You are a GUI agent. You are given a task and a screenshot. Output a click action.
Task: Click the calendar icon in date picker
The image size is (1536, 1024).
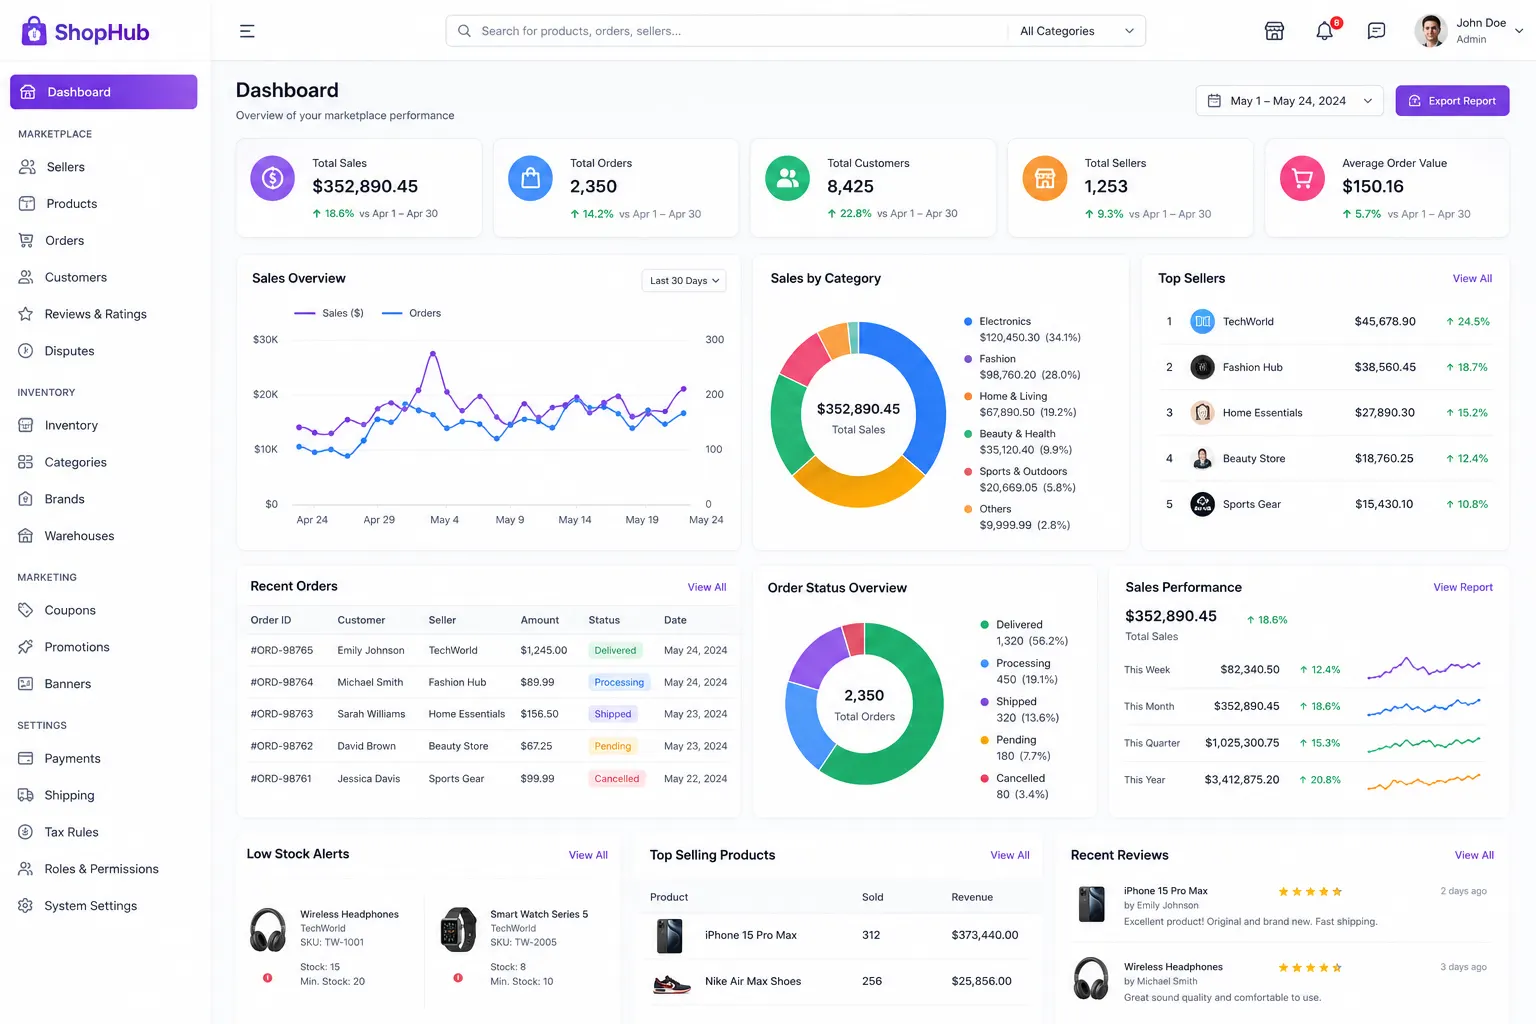pos(1214,101)
